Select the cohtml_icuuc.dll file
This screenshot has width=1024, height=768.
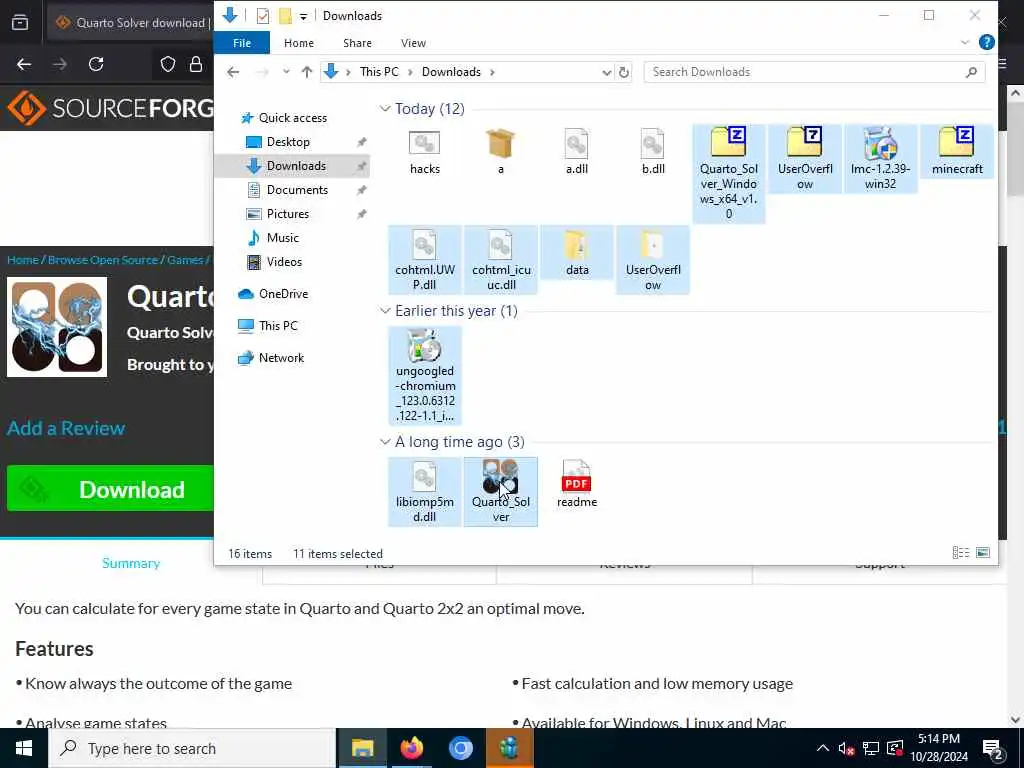pos(501,260)
